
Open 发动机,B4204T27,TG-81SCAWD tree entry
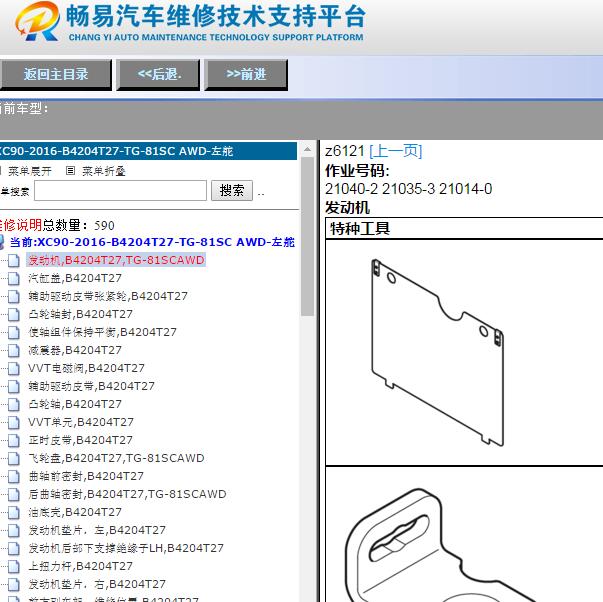tap(116, 260)
